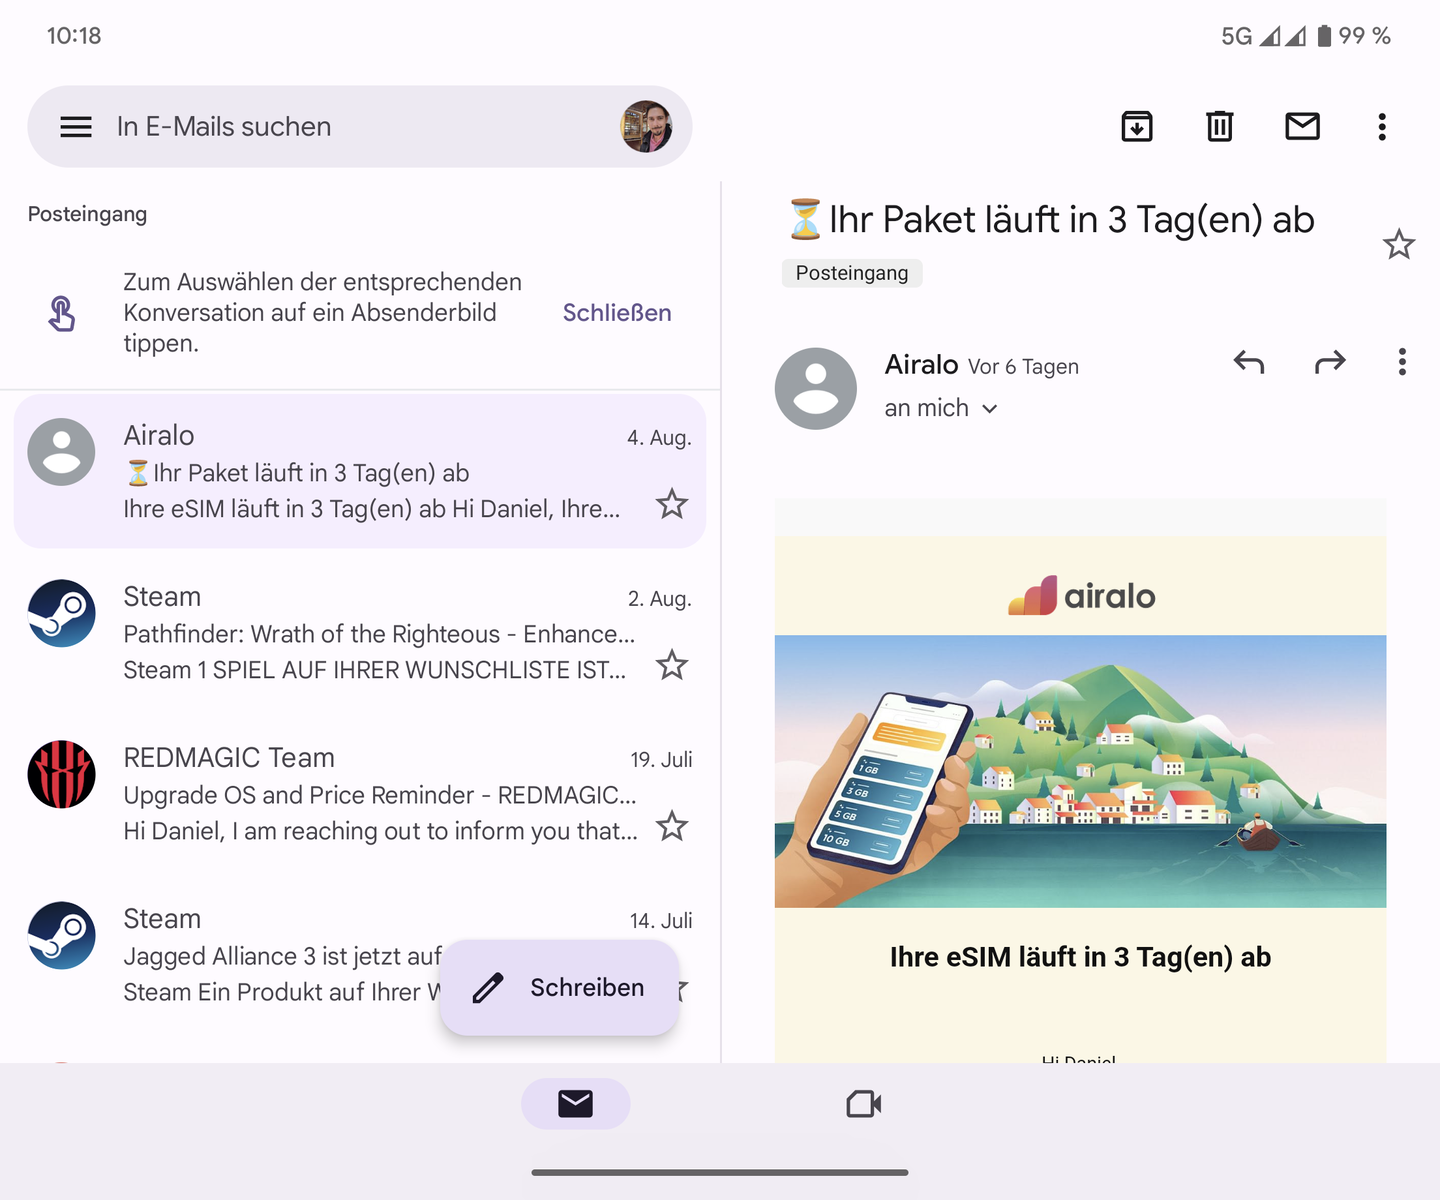Reply to the Airalo message
Viewport: 1440px width, 1200px height.
(x=1249, y=362)
